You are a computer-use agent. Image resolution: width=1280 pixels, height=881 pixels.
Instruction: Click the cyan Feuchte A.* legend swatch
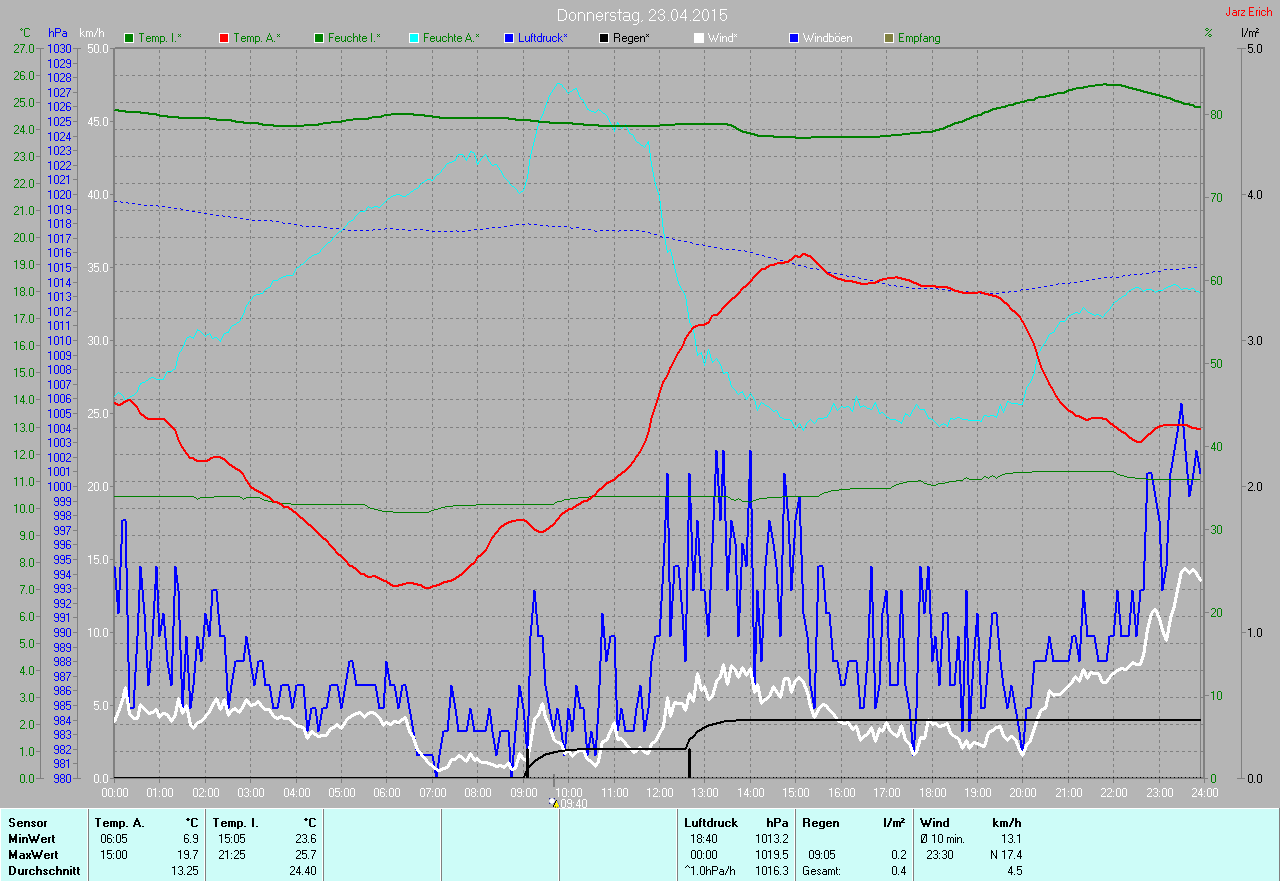(x=414, y=38)
